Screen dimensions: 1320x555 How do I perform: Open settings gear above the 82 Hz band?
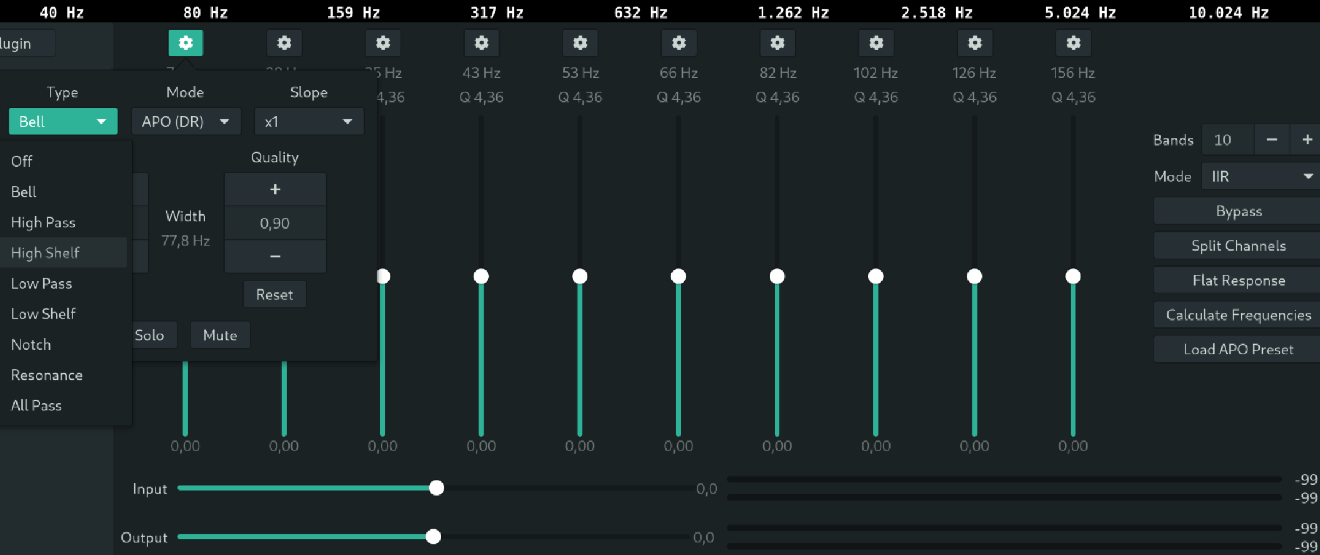click(x=777, y=43)
